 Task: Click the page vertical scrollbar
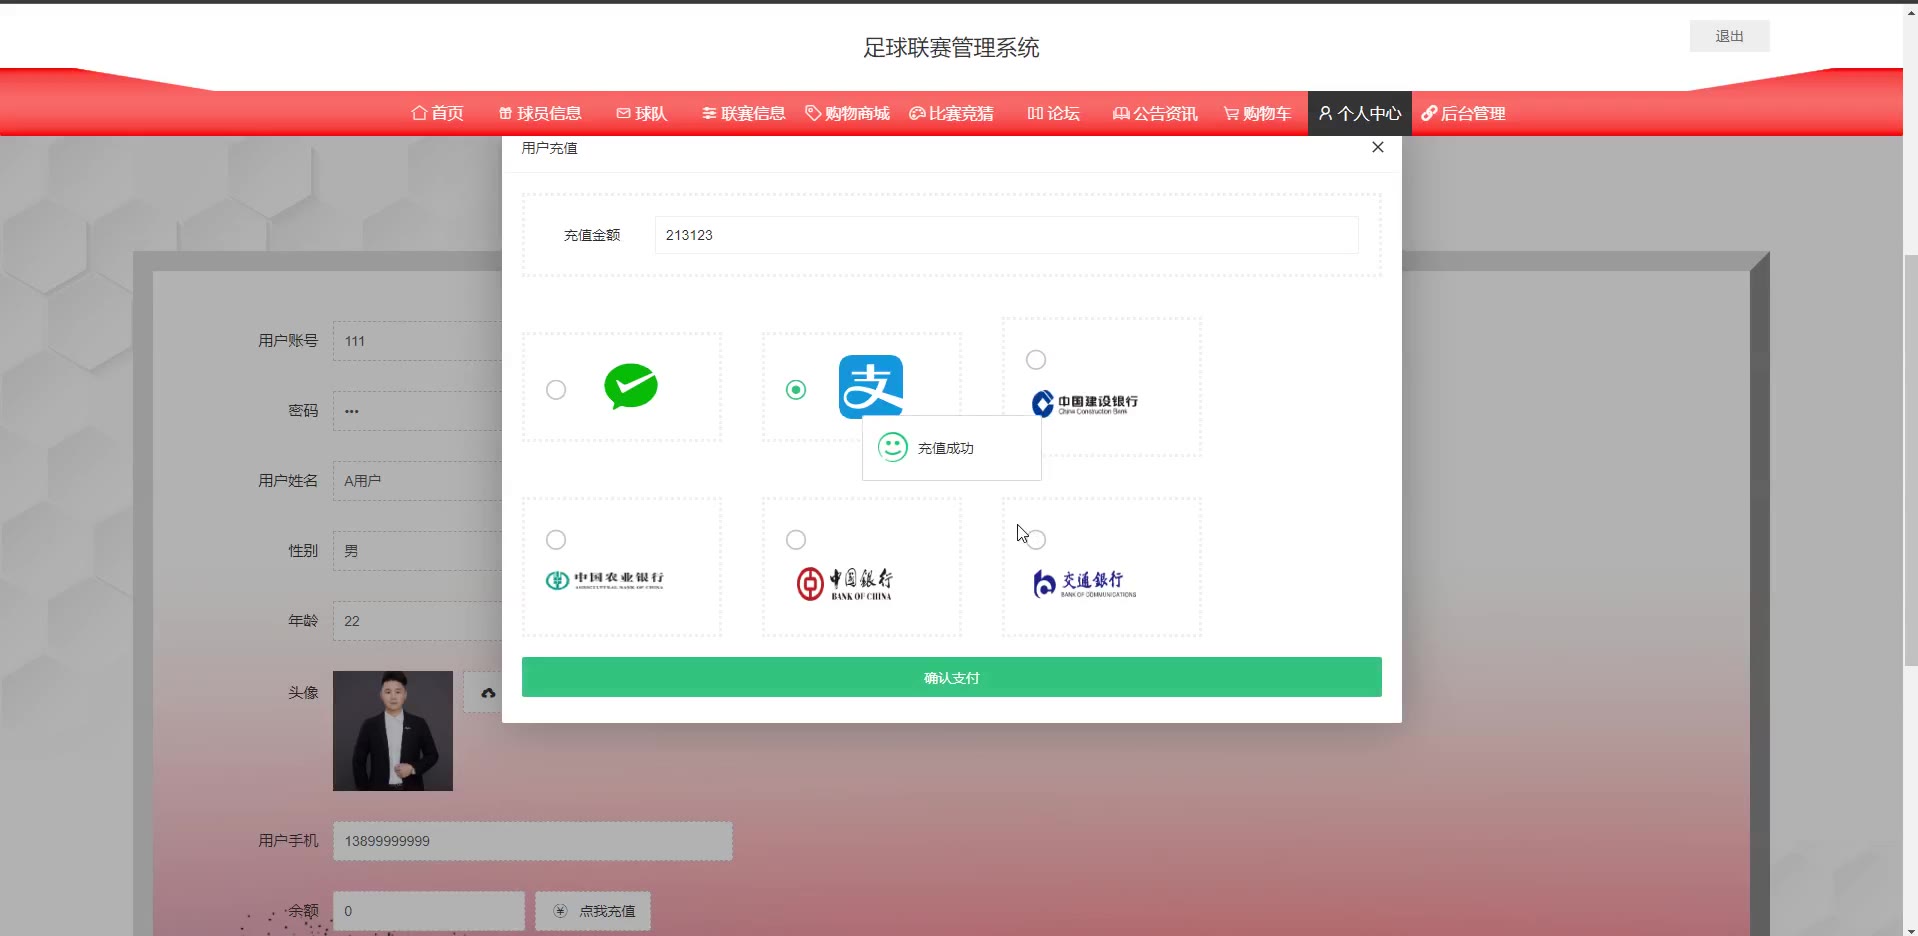point(1910,460)
